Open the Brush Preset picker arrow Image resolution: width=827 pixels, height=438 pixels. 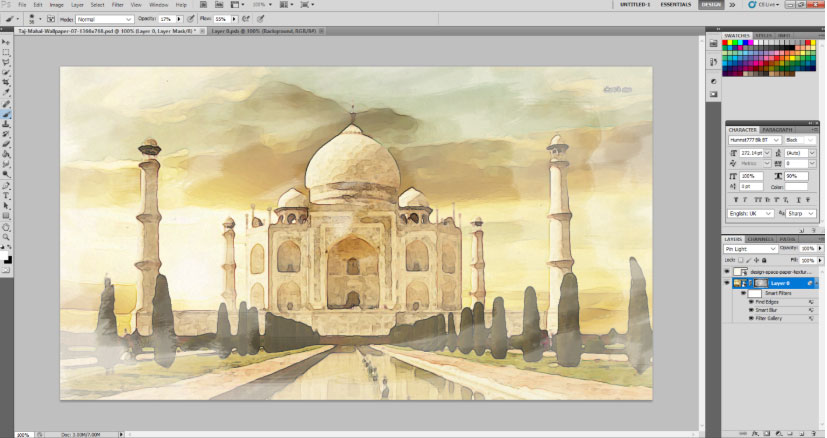tap(40, 19)
